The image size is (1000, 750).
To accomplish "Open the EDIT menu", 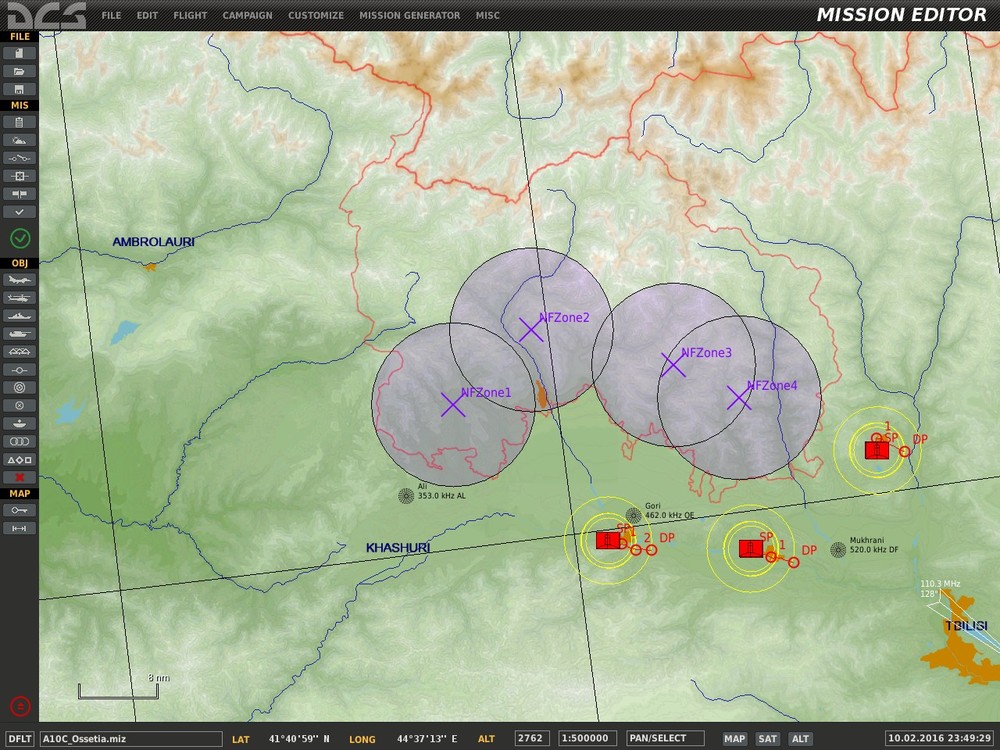I will [147, 15].
